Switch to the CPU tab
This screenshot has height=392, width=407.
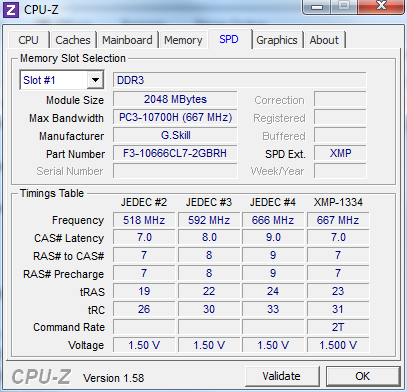[28, 40]
